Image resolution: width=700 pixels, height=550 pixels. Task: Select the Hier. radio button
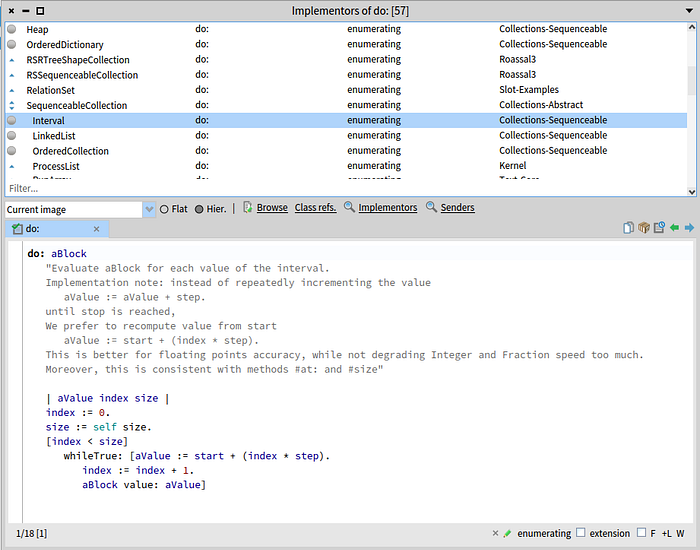click(199, 209)
